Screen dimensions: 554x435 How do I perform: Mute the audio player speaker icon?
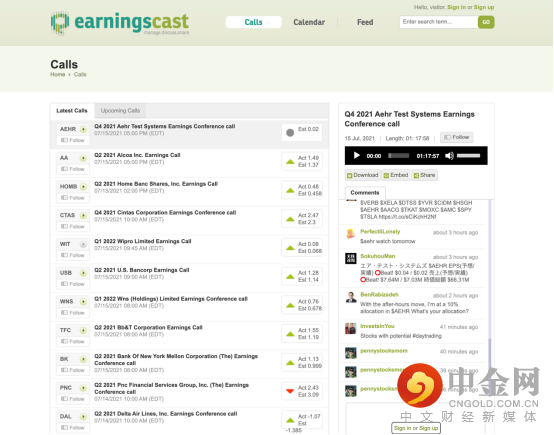(x=449, y=156)
